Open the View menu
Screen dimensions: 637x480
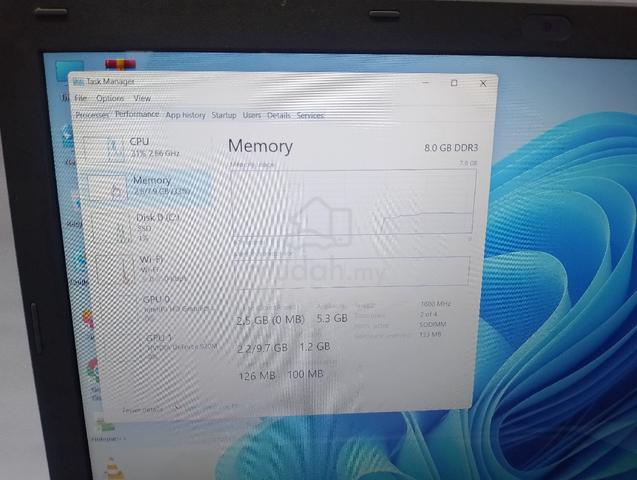[142, 98]
